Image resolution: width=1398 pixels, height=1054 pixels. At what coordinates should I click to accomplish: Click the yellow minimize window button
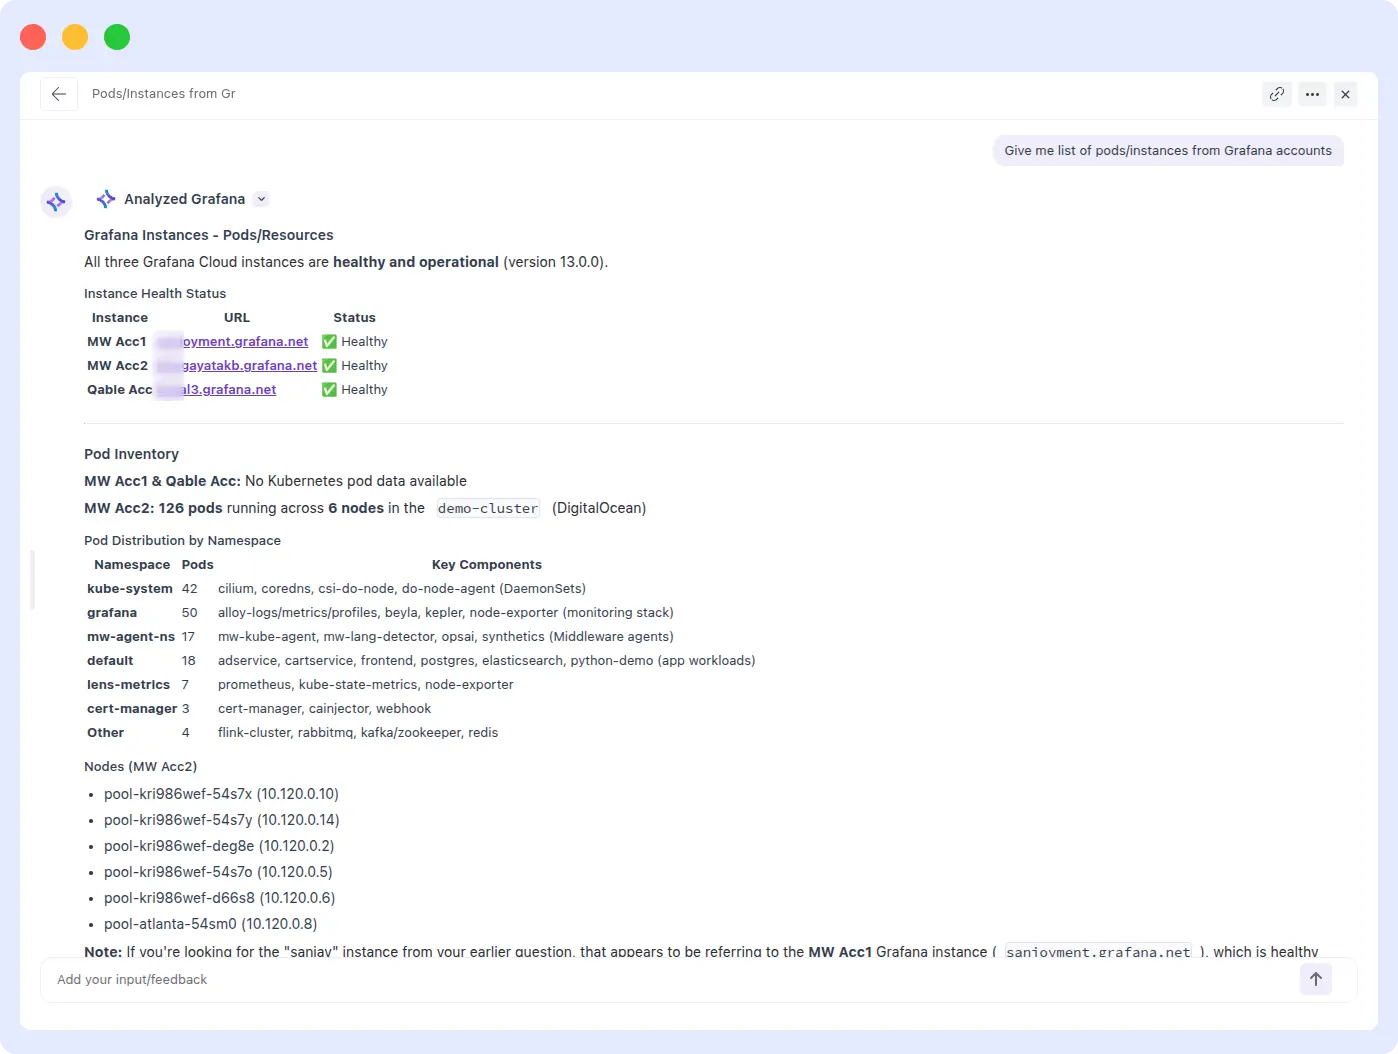(x=75, y=37)
